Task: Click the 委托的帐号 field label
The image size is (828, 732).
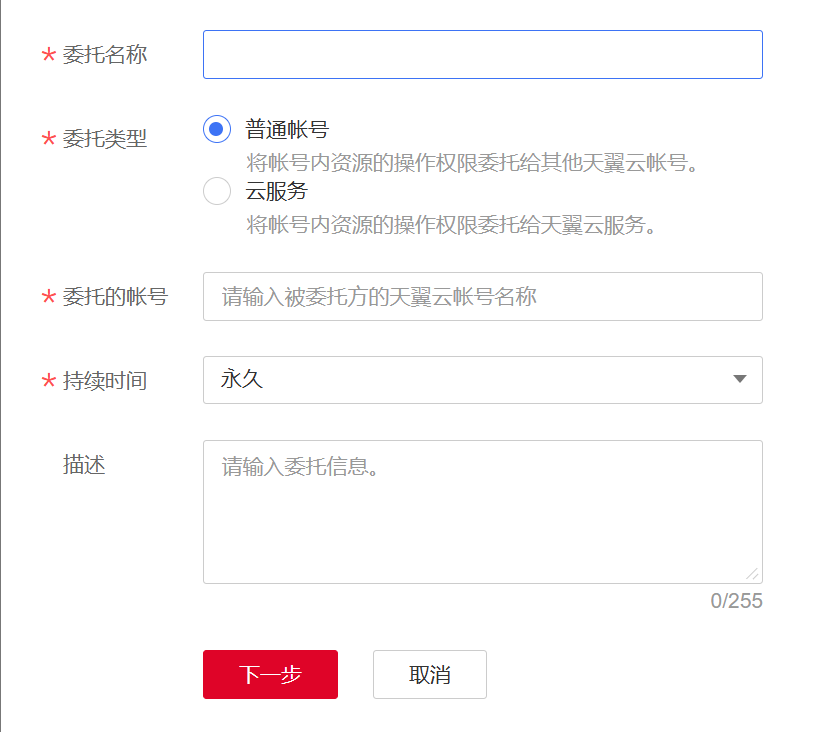Action: click(x=115, y=297)
